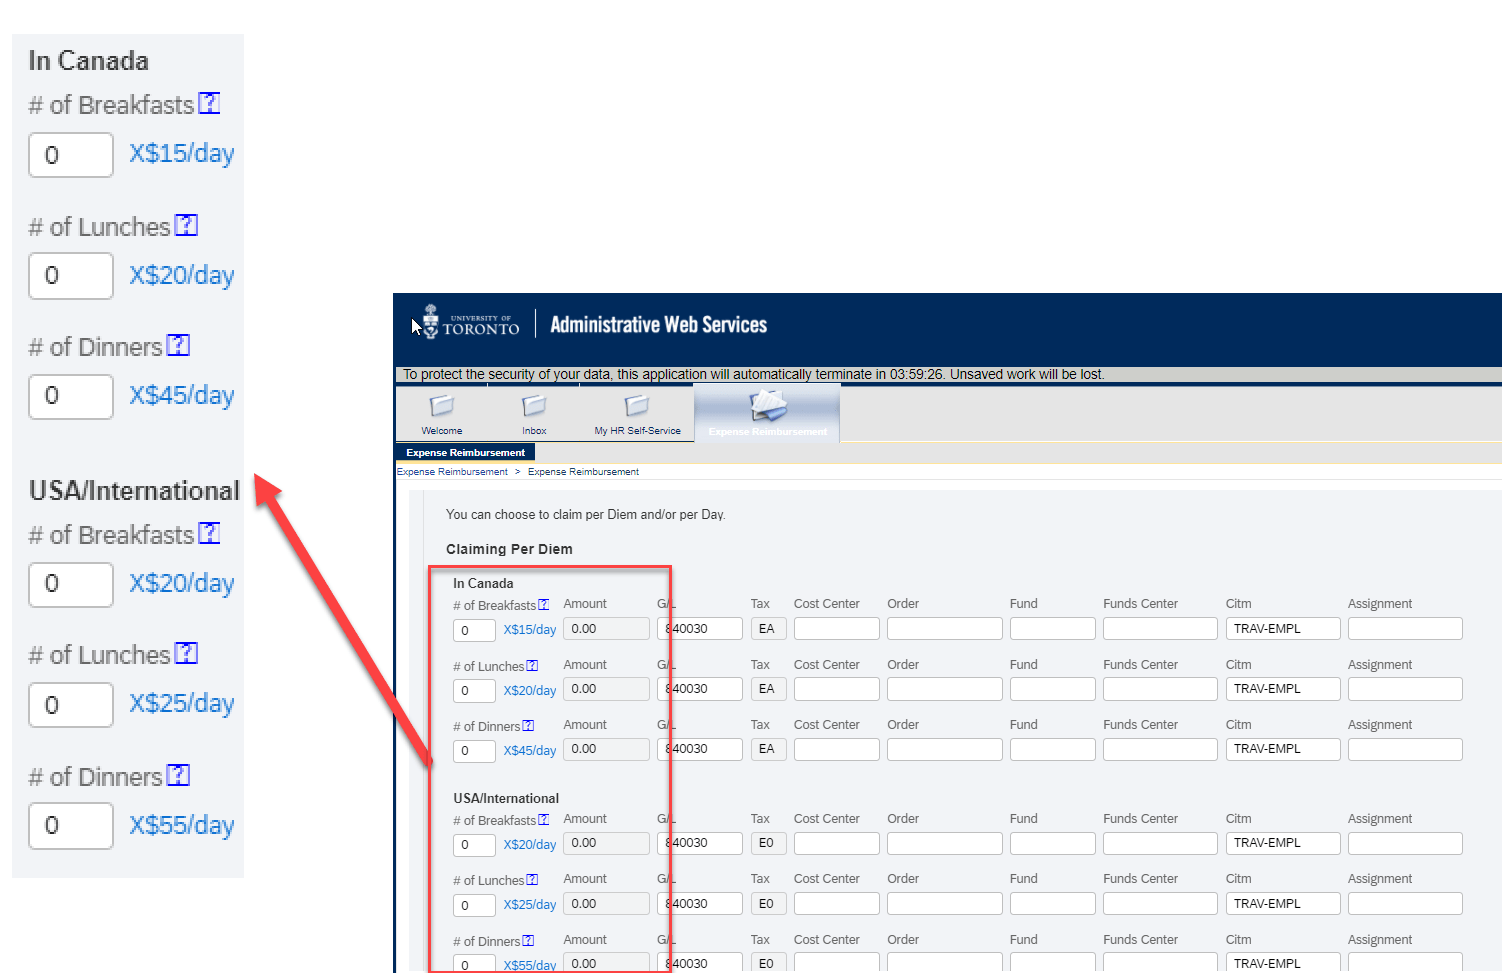The height and width of the screenshot is (973, 1502).
Task: Click USA/International Breakfasts count field in web form
Action: pyautogui.click(x=474, y=844)
